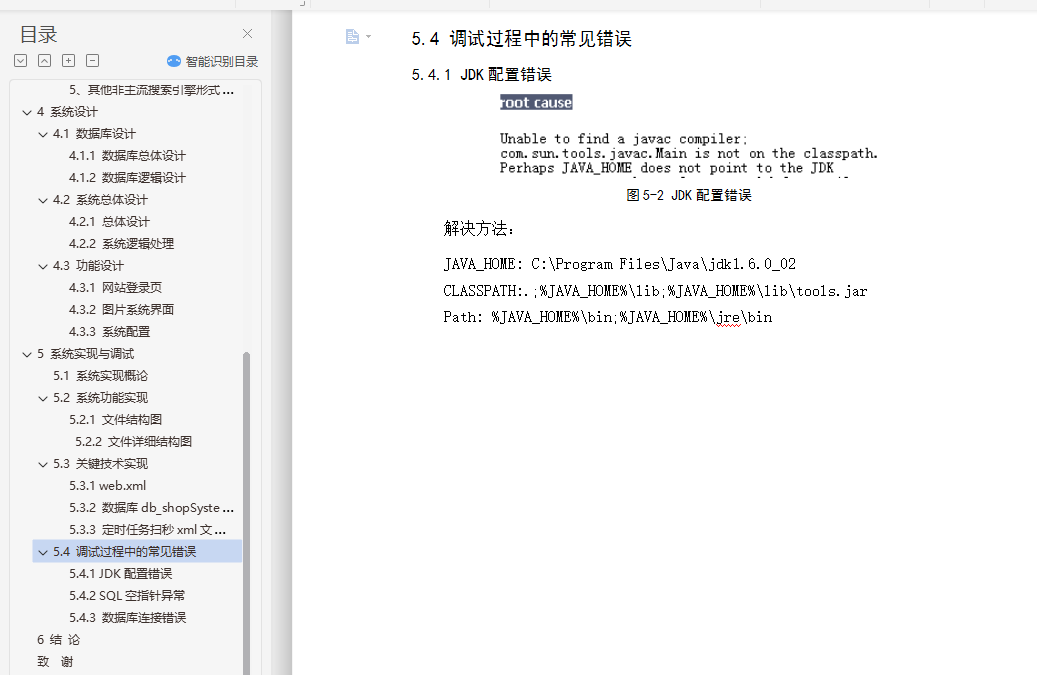Jump to '6 结 论' section
Viewport: 1037px width, 675px height.
click(x=58, y=639)
